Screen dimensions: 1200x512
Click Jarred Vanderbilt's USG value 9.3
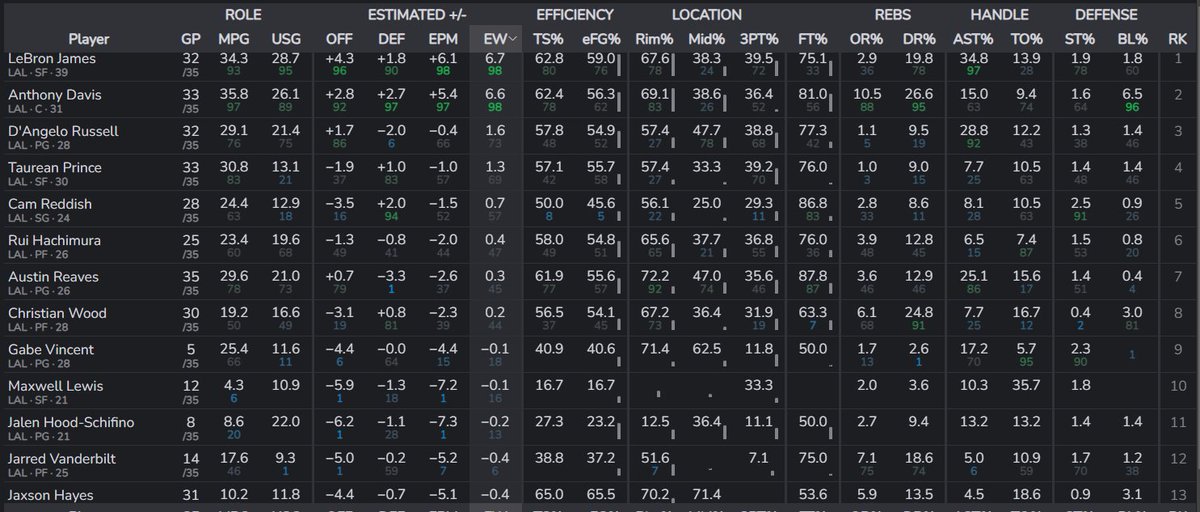tap(286, 459)
